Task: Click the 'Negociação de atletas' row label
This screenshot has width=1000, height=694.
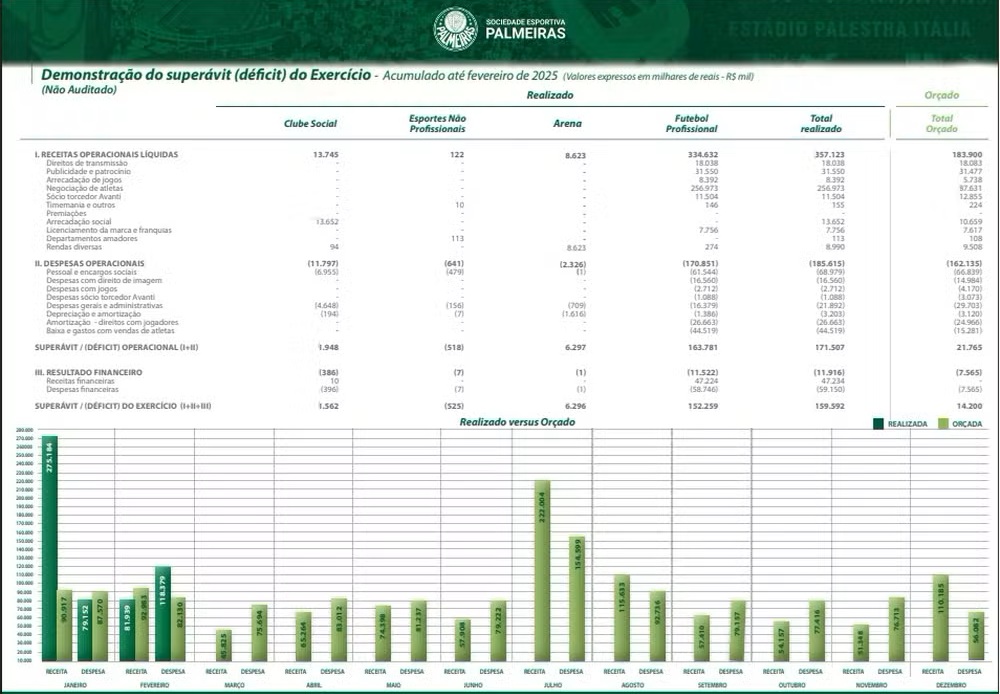Action: pos(85,188)
